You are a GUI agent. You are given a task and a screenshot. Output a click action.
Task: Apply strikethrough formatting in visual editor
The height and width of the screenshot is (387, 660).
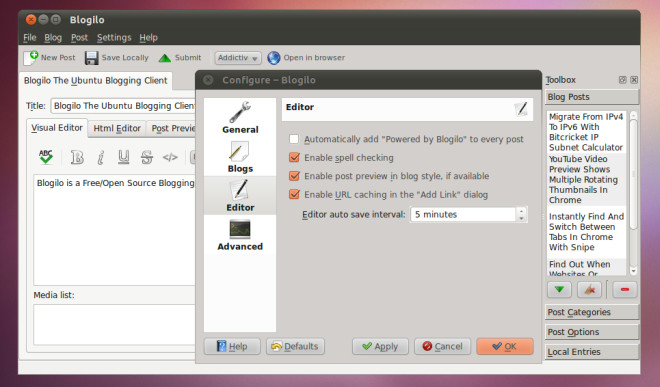146,157
